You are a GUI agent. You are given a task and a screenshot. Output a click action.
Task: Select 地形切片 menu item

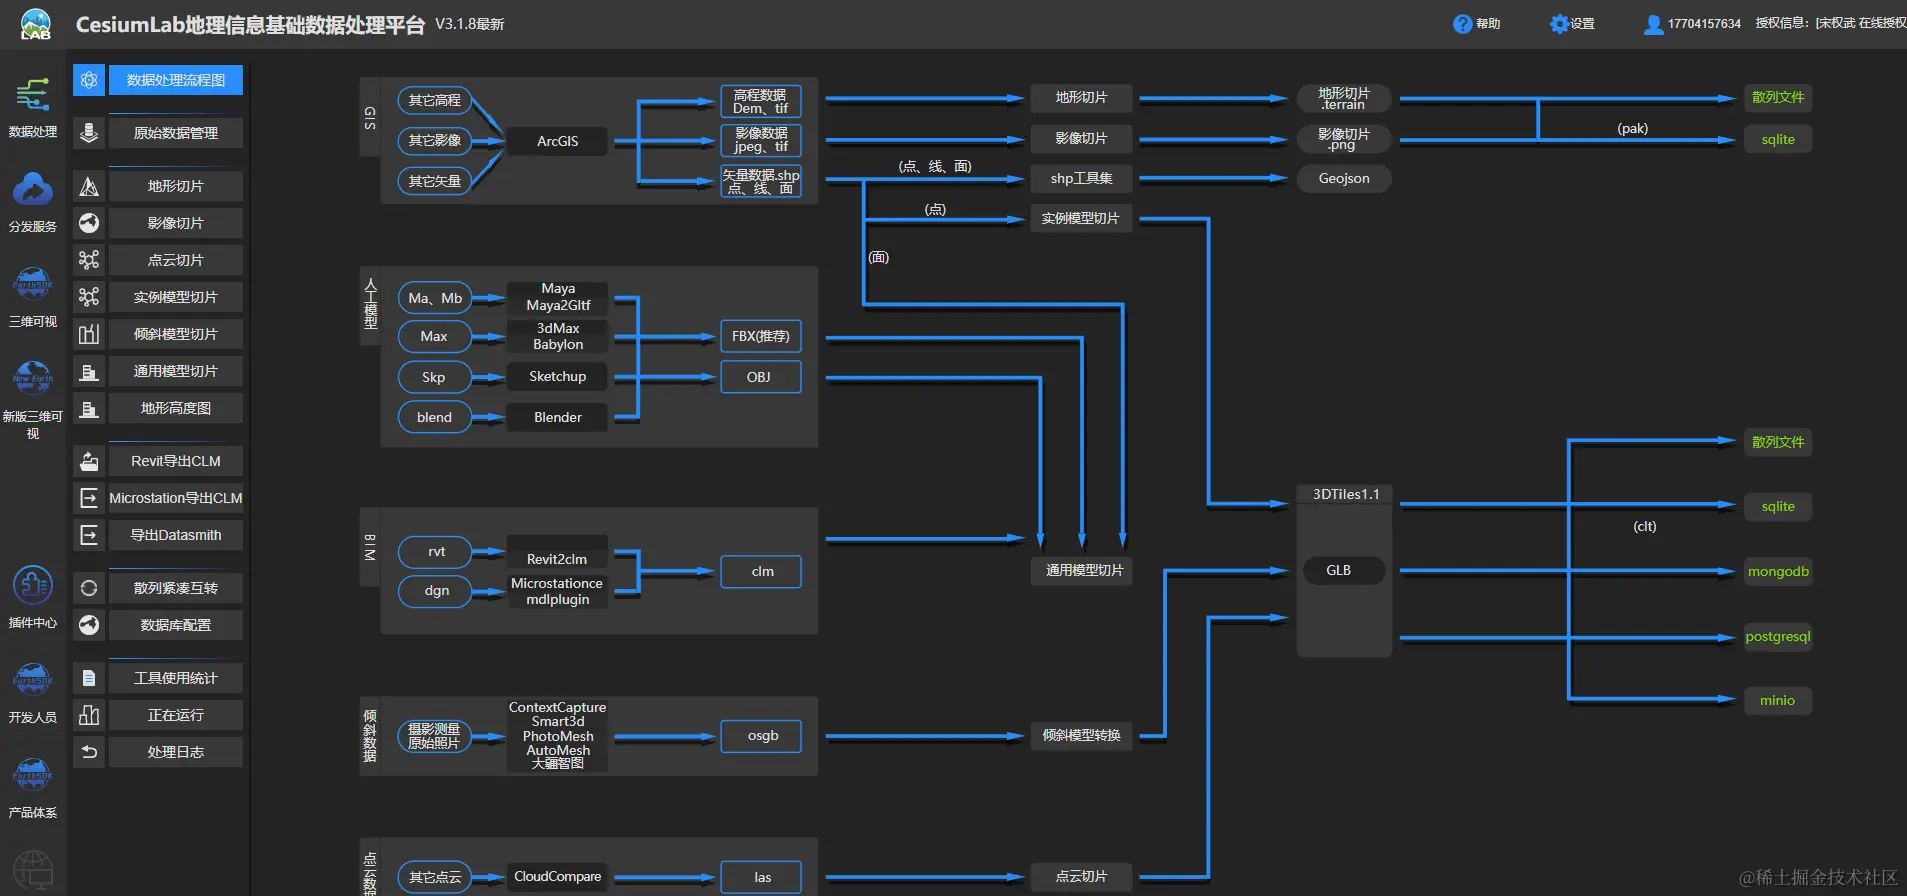(176, 186)
